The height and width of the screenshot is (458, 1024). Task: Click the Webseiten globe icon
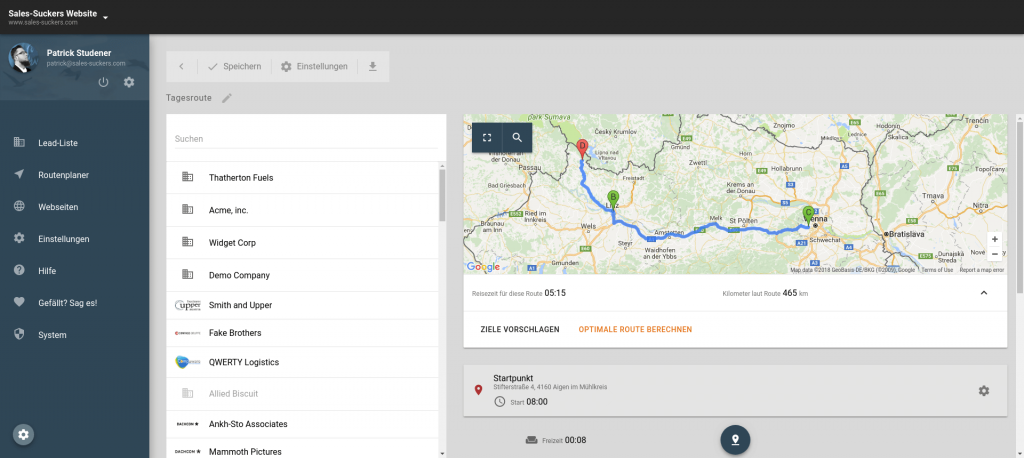coord(19,206)
